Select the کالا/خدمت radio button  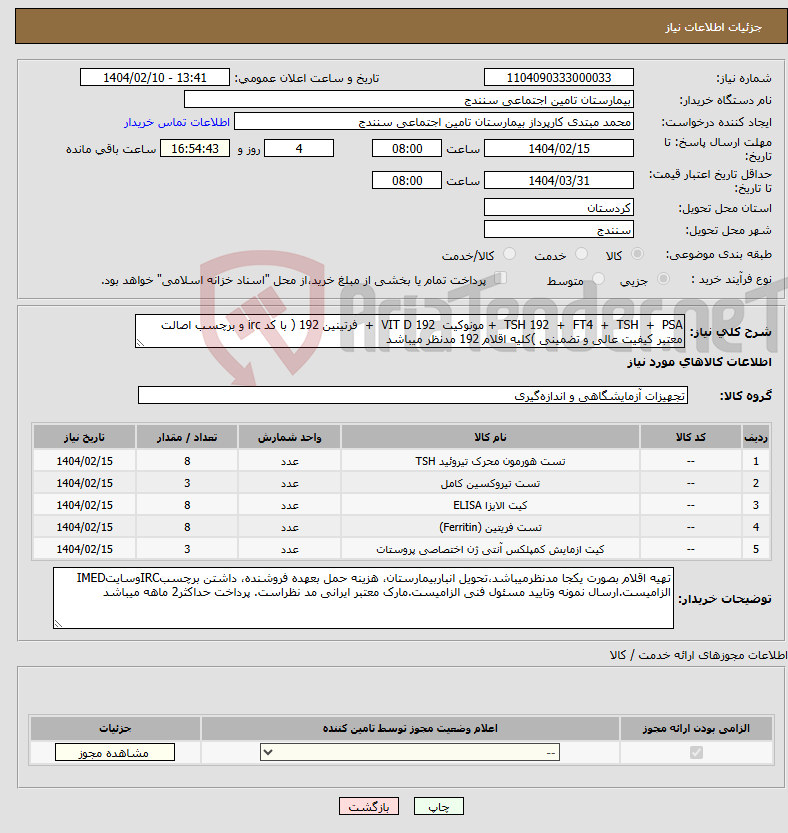pyautogui.click(x=509, y=254)
